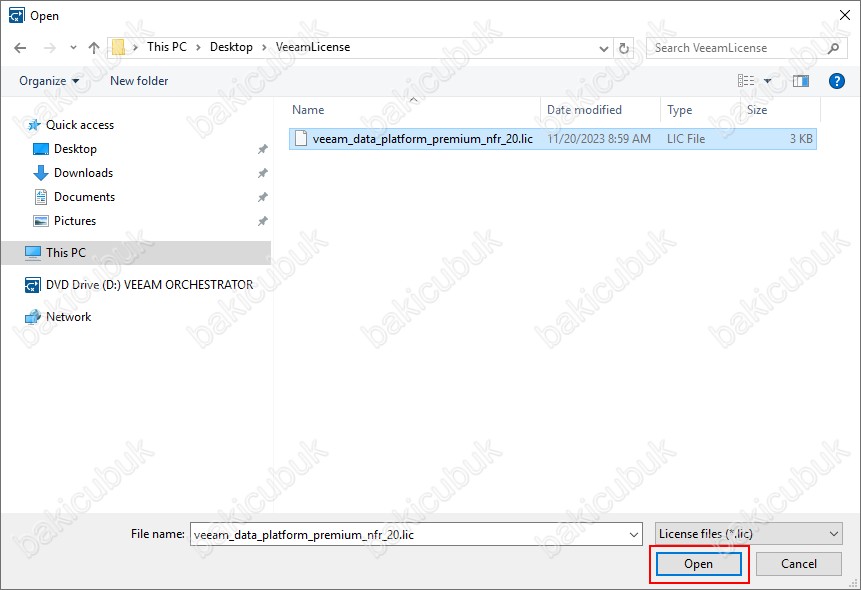
Task: Open the view options dropdown arrow
Action: click(768, 81)
